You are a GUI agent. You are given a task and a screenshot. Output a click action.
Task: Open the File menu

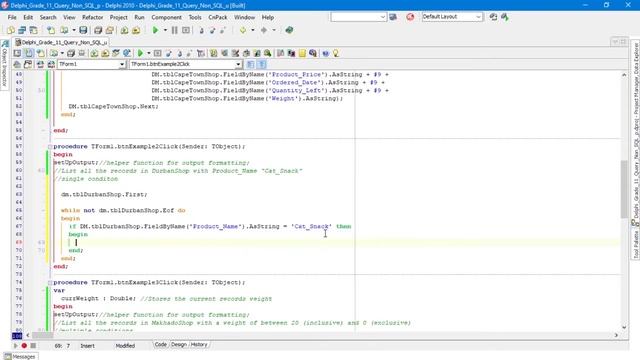coord(12,17)
